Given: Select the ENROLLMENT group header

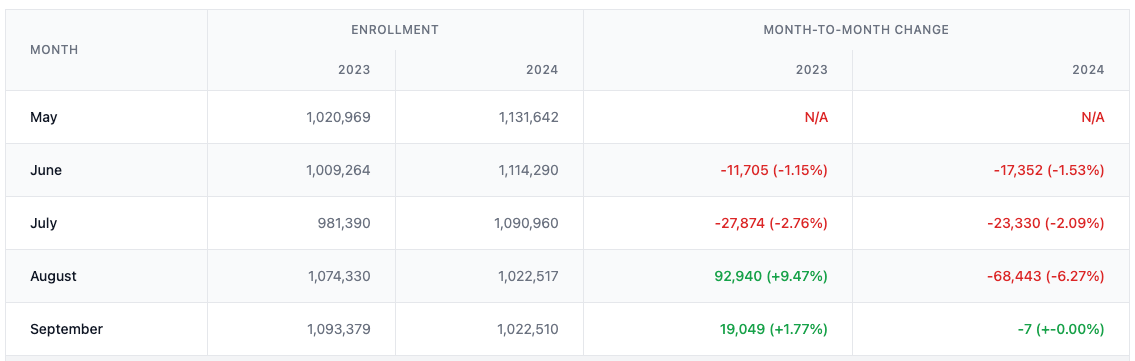Looking at the screenshot, I should pos(395,30).
